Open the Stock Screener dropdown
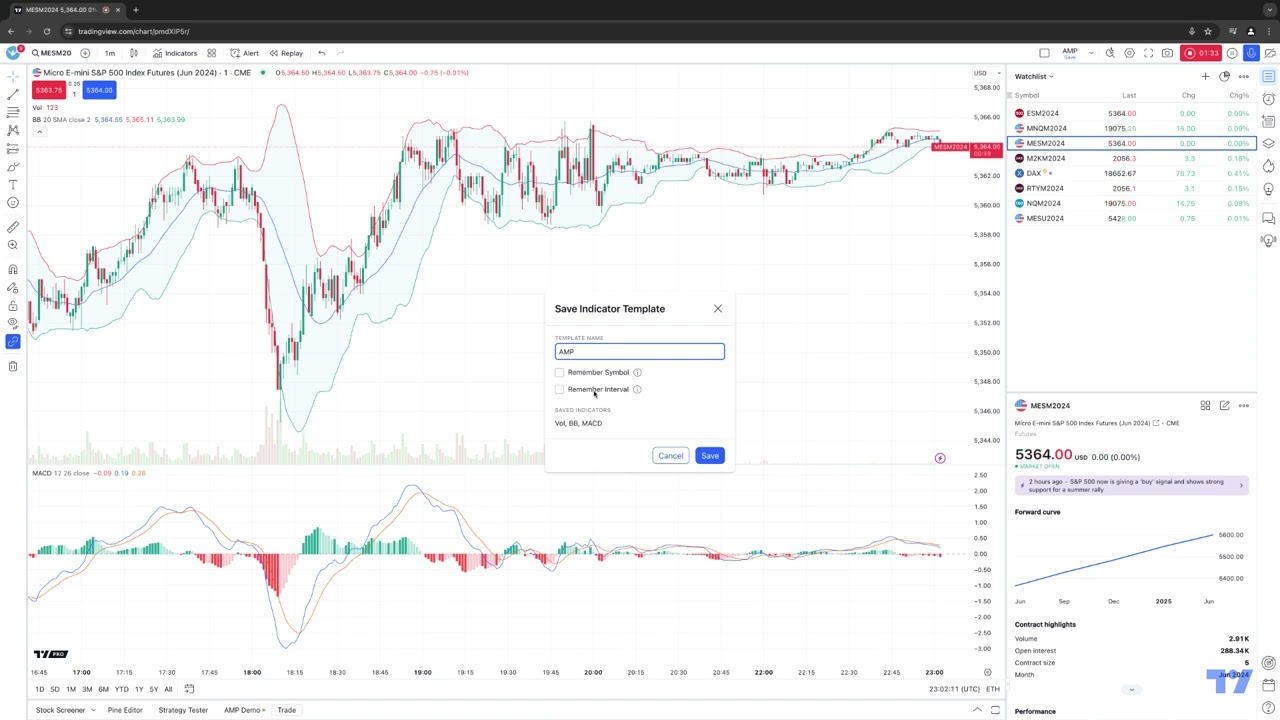This screenshot has width=1280, height=720. click(65, 710)
